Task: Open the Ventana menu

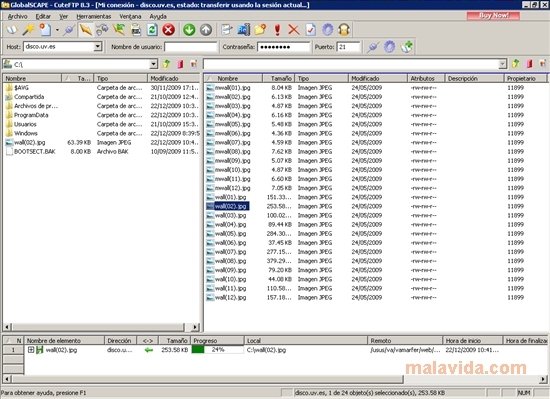Action: (x=130, y=16)
